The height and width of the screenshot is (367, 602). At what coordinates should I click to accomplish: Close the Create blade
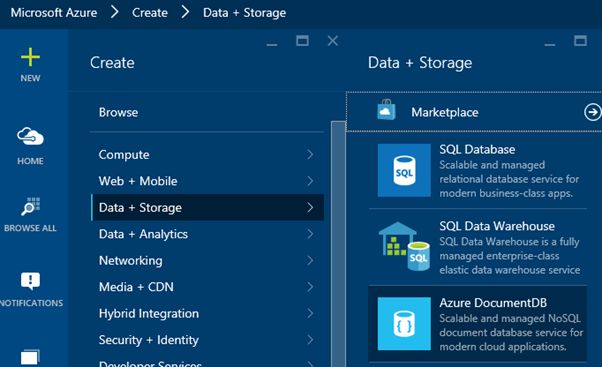click(333, 41)
